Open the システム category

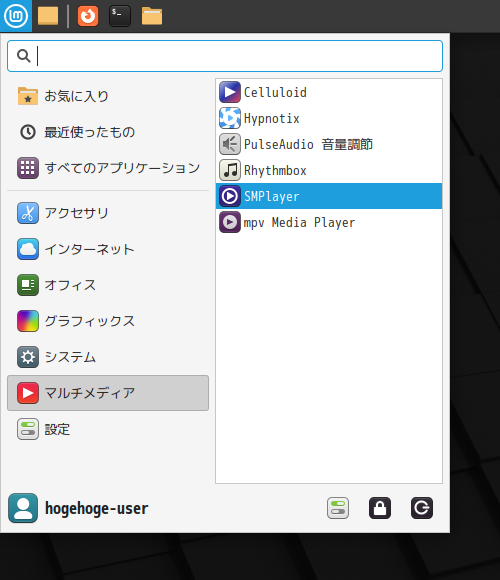[x=108, y=357]
